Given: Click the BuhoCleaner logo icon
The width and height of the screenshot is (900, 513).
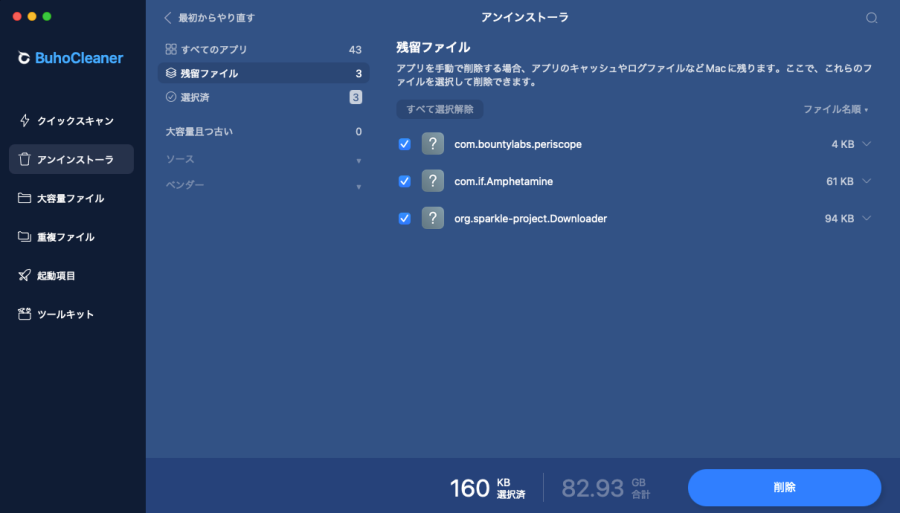Looking at the screenshot, I should tap(24, 57).
